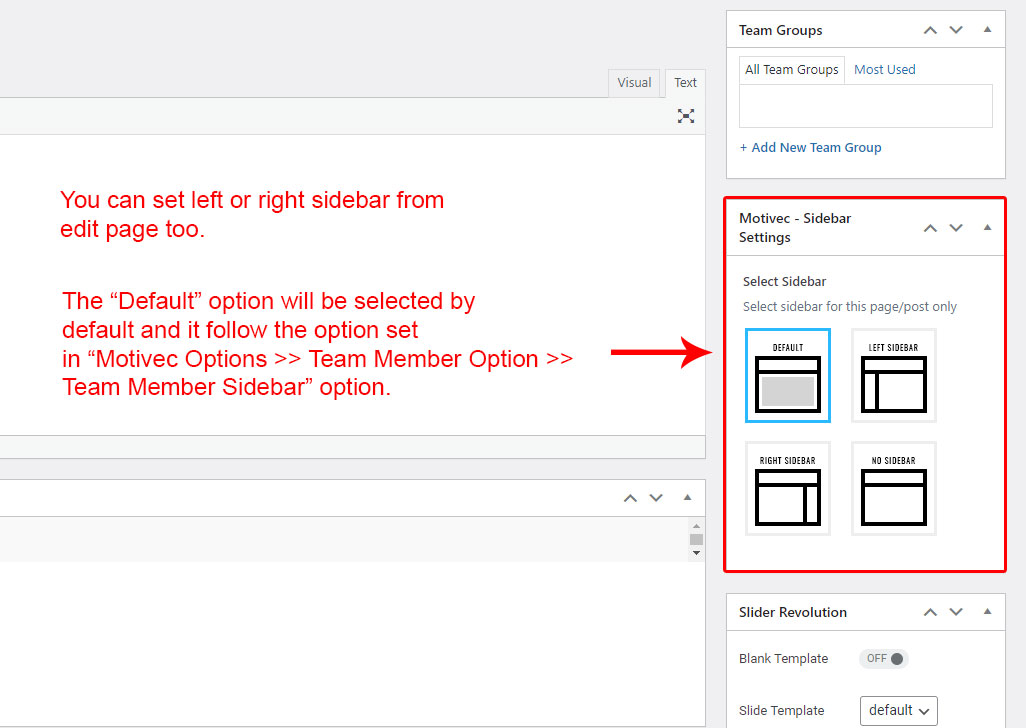Collapse the Slider Revolution panel
The image size is (1026, 728).
tap(987, 612)
